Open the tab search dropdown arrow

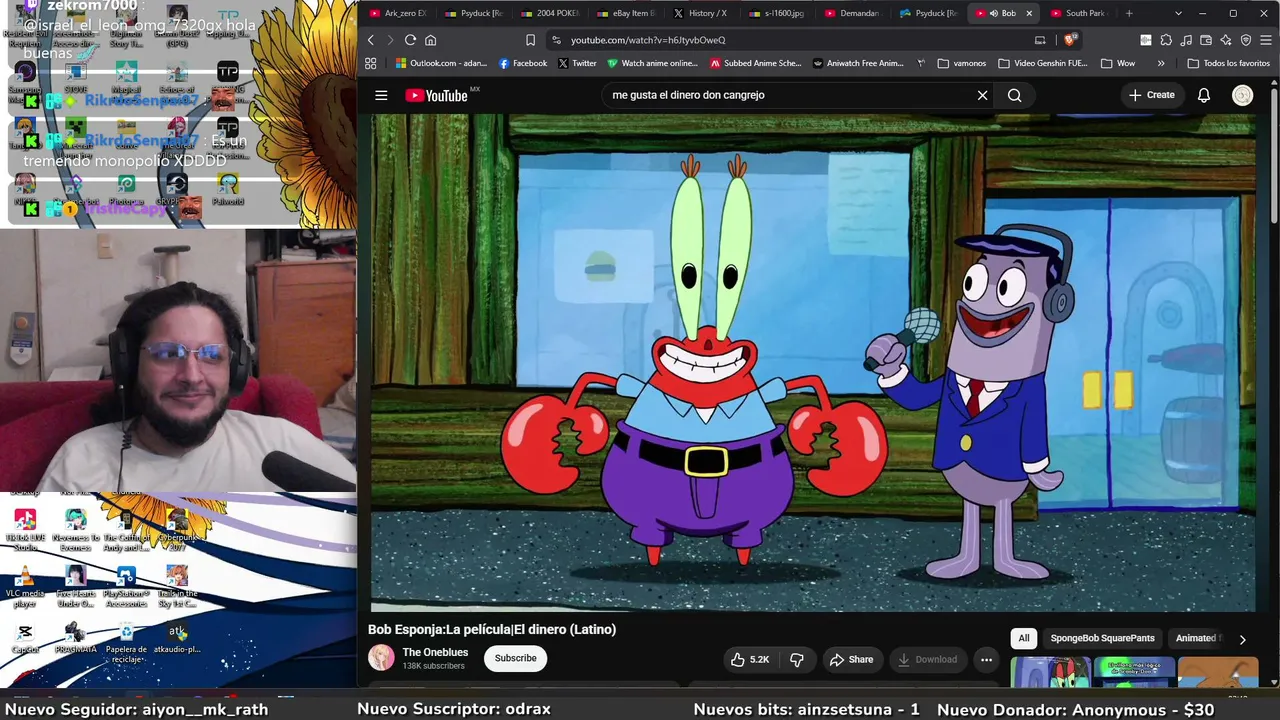tap(1178, 13)
